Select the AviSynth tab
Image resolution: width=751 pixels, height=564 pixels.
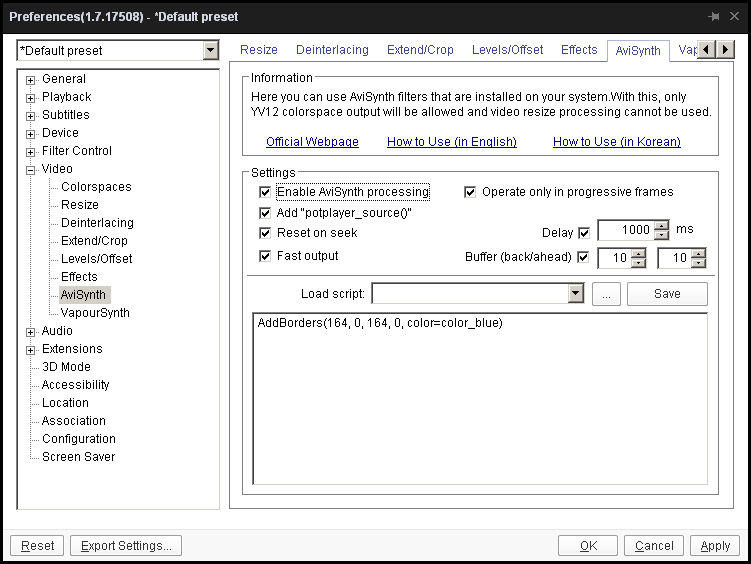(x=638, y=51)
